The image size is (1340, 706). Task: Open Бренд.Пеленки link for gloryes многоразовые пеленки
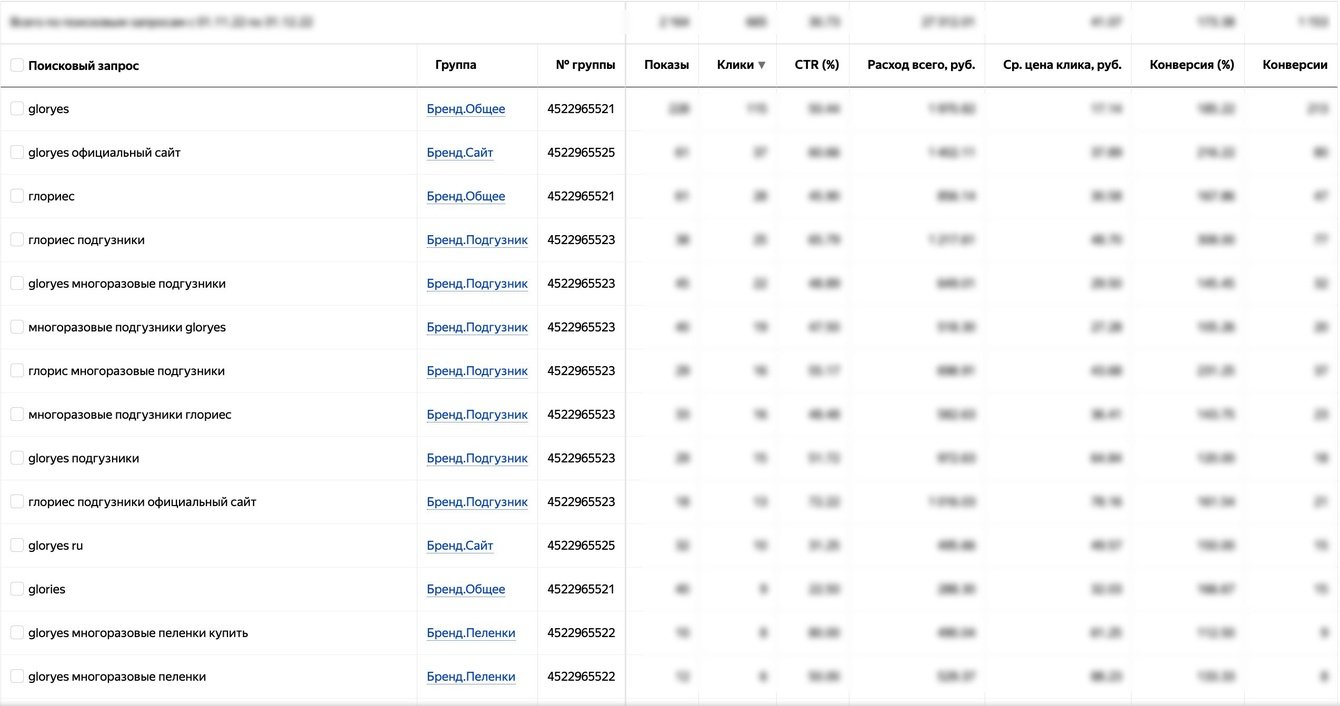(x=471, y=676)
